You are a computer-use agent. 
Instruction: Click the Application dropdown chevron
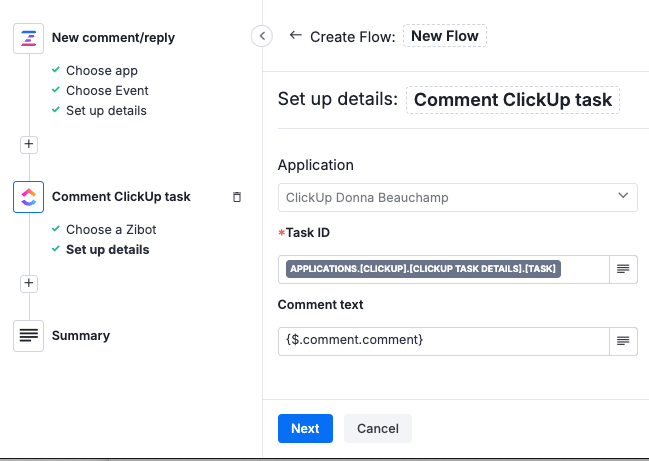coord(623,196)
